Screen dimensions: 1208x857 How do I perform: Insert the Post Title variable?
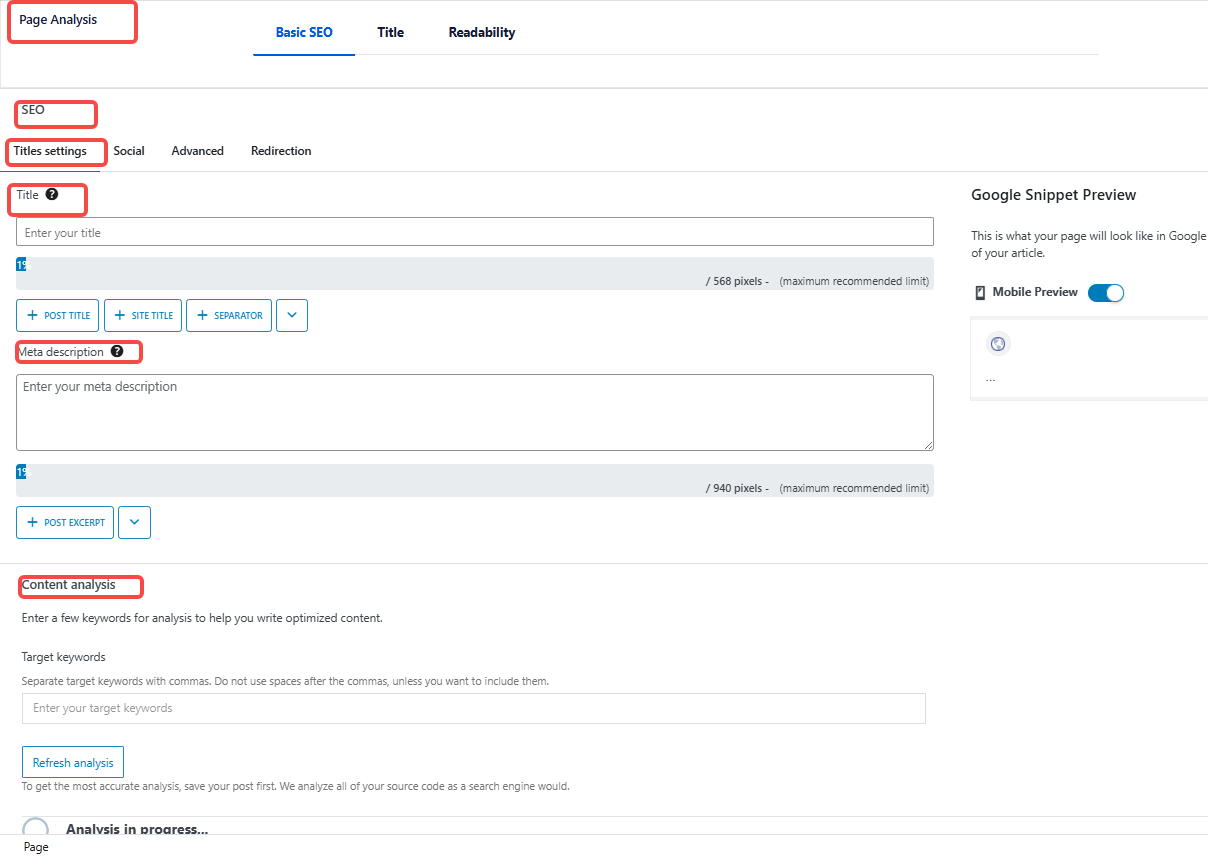point(58,315)
